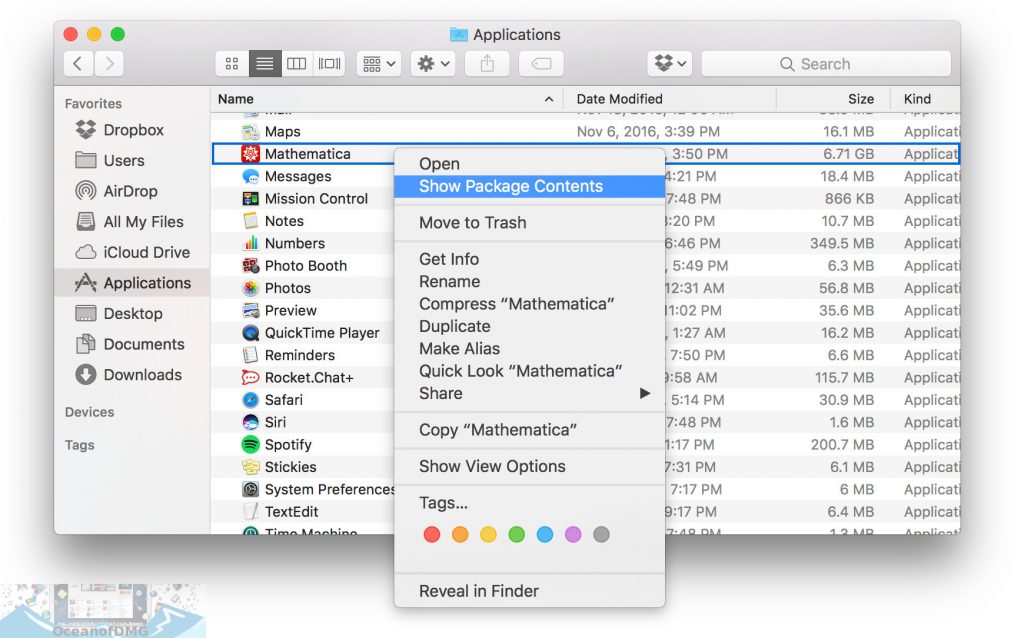The width and height of the screenshot is (1024, 638).
Task: Open the Action gear dropdown menu
Action: (433, 64)
